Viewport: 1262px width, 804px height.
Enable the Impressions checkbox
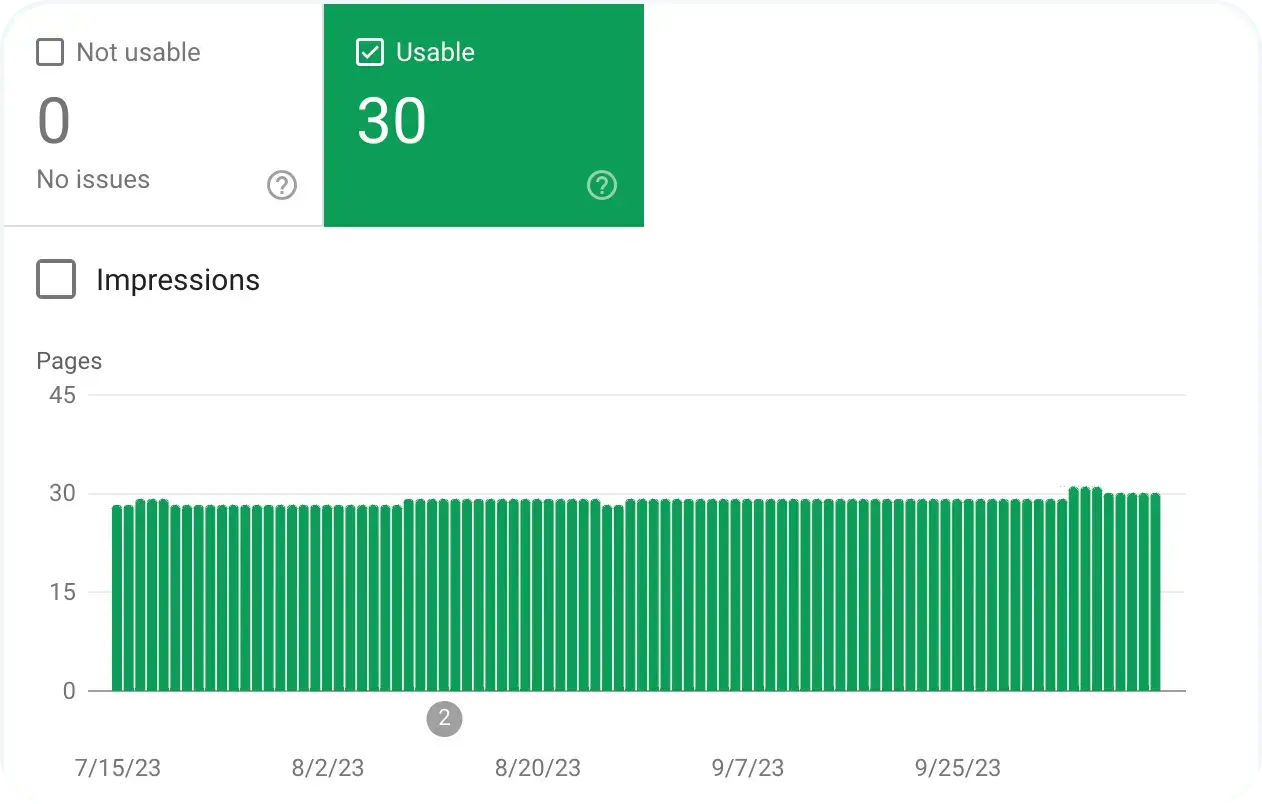click(x=56, y=279)
